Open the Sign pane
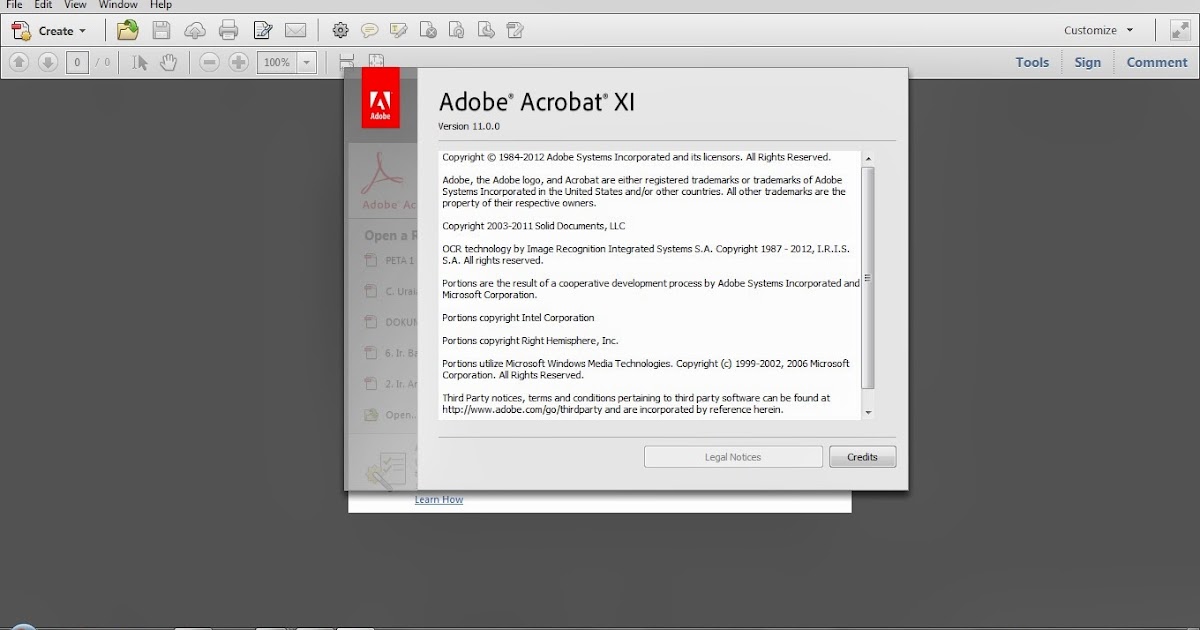 click(1088, 62)
